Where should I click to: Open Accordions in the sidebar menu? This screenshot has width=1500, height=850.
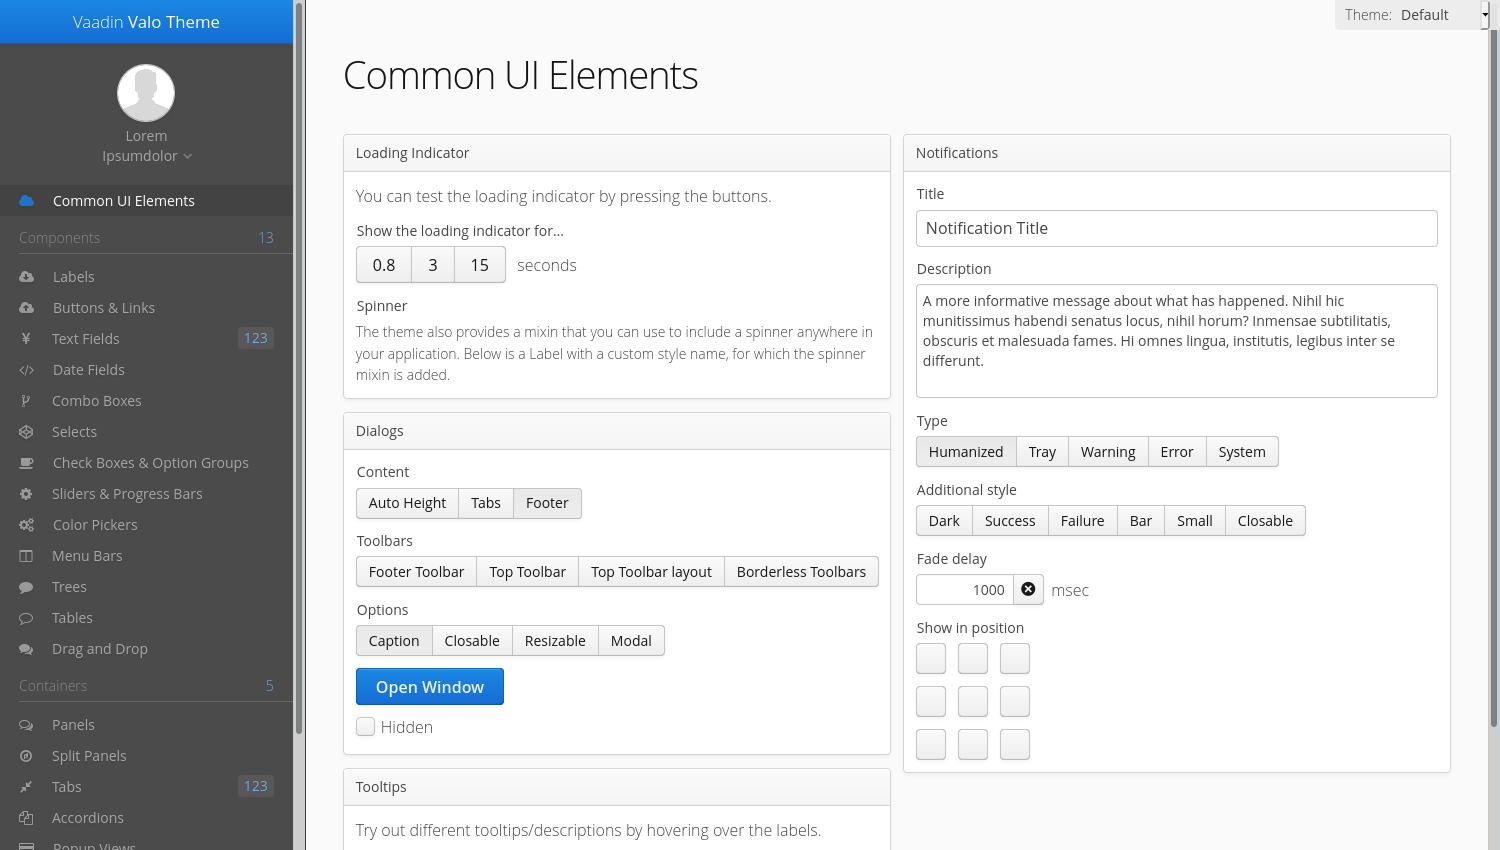click(x=146, y=818)
